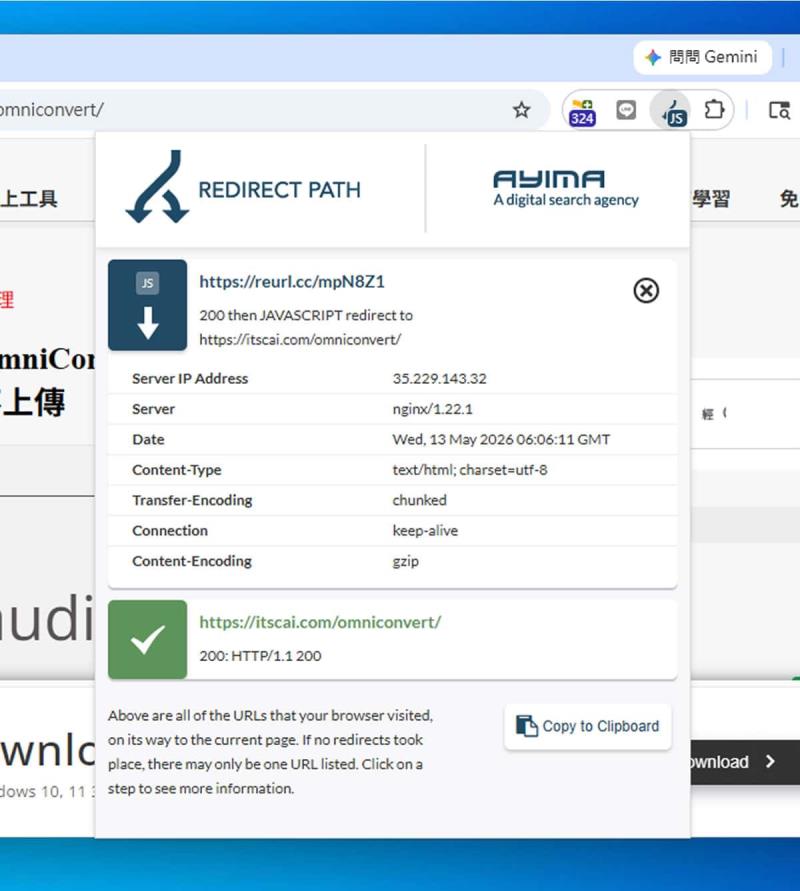
Task: Collapse the reurl.cc step with the X icon
Action: [x=646, y=291]
